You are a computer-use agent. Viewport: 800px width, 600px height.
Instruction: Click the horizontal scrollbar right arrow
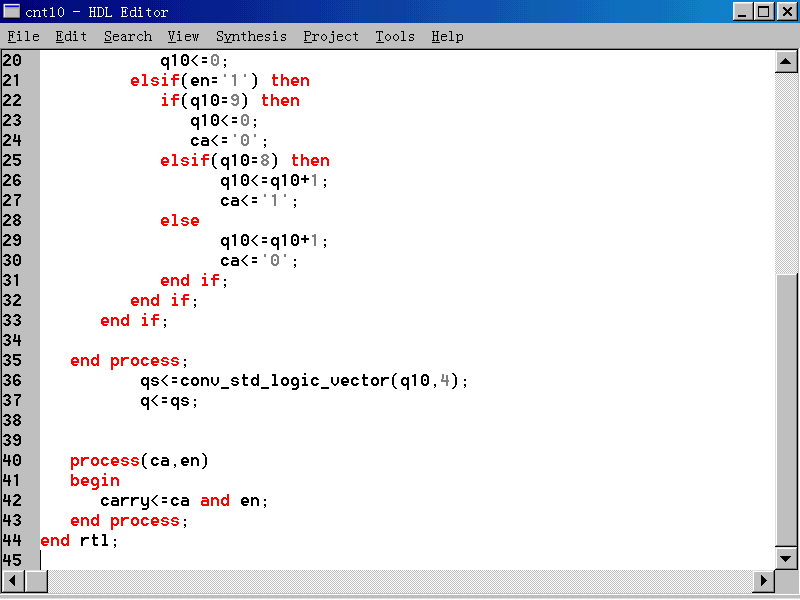pyautogui.click(x=763, y=581)
